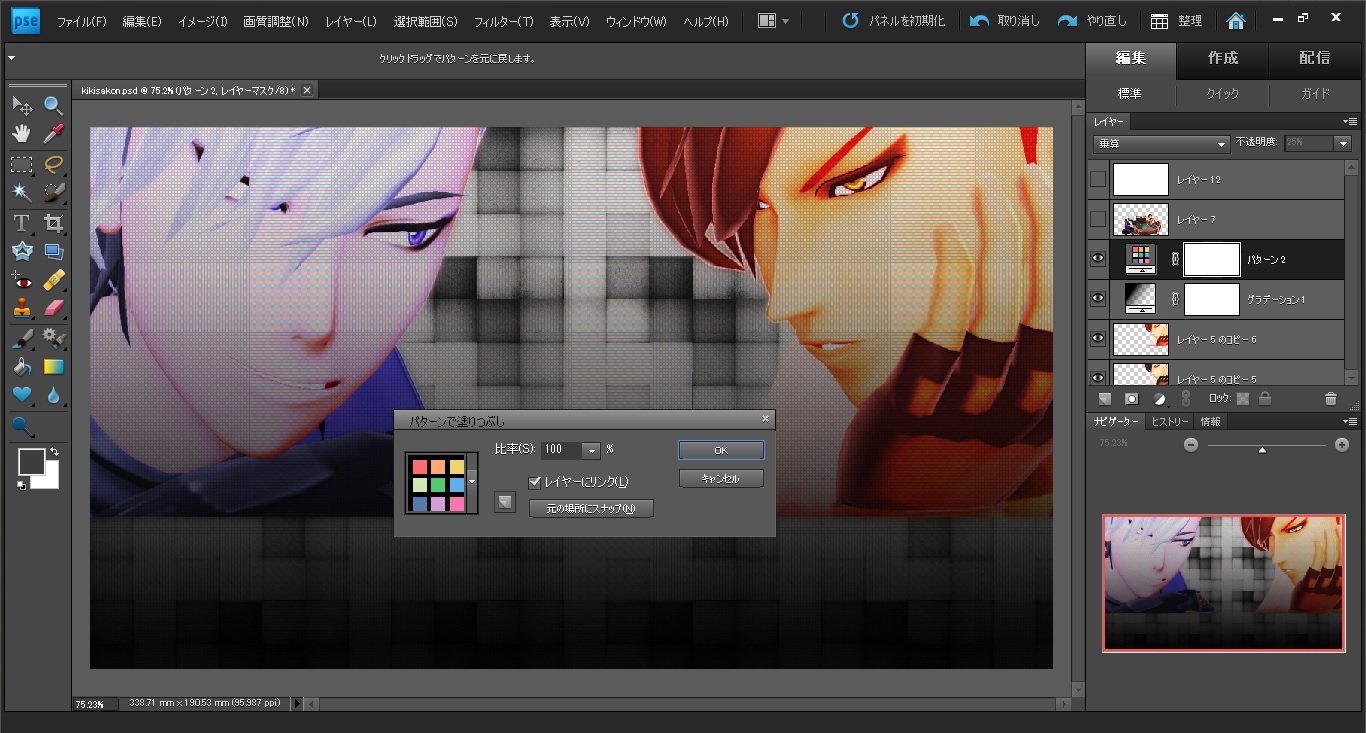Viewport: 1366px width, 733px height.
Task: Open the Navigator panel options menu
Action: pyautogui.click(x=1350, y=422)
